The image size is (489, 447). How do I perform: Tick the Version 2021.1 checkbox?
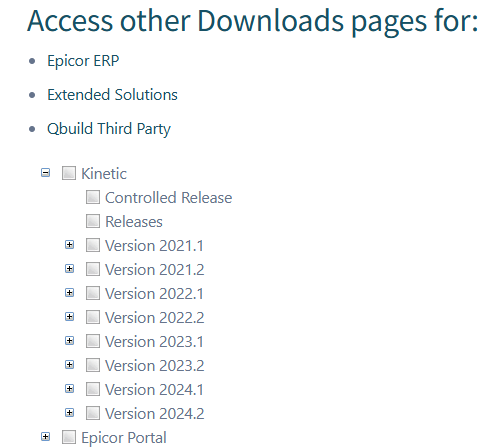[93, 245]
